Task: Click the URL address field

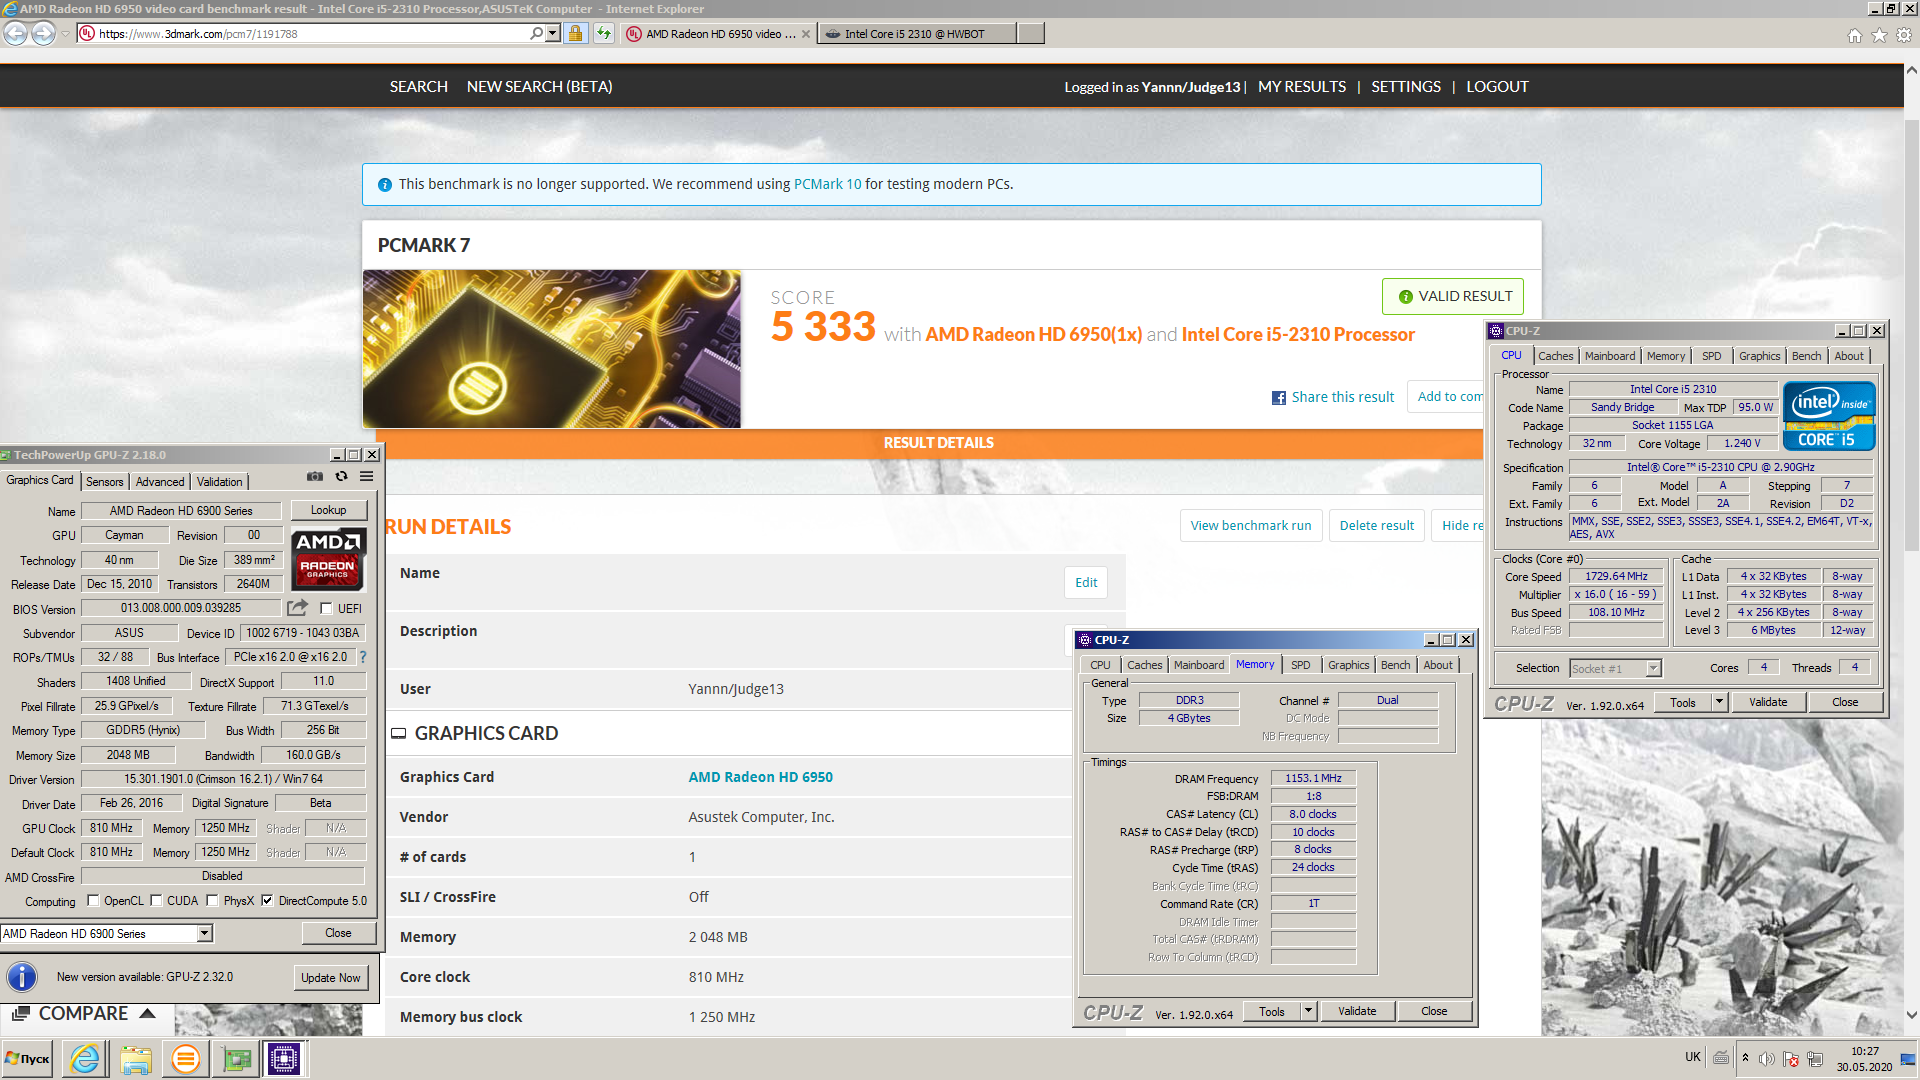Action: coord(310,34)
